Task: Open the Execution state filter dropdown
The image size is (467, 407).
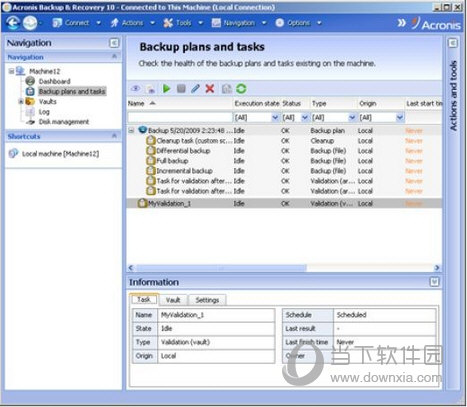Action: (x=275, y=117)
